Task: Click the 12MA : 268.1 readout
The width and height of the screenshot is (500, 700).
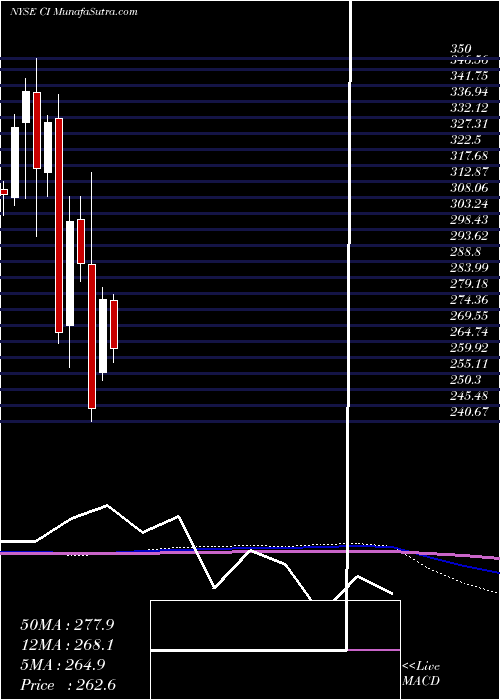Action: click(67, 645)
